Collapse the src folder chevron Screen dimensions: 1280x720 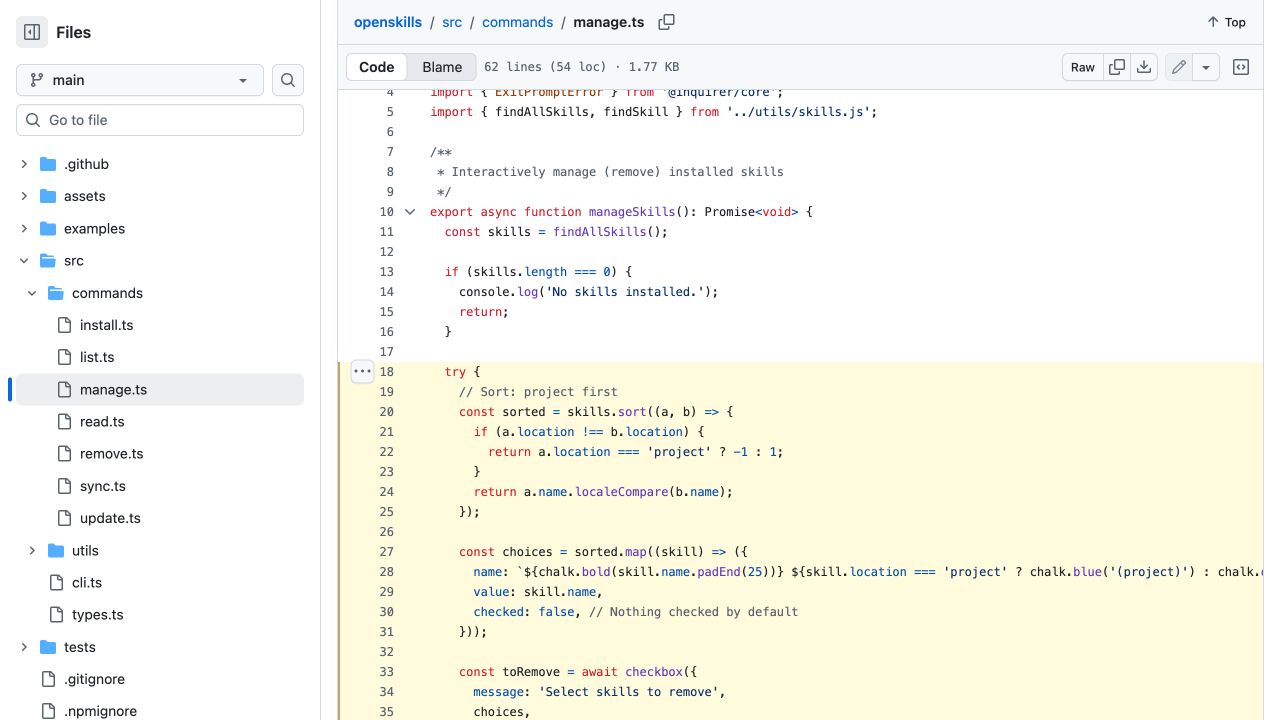point(24,261)
